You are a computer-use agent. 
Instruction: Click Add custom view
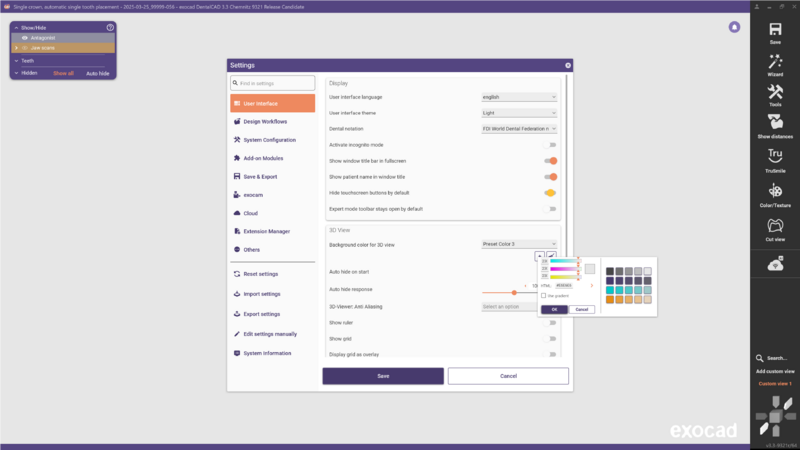click(x=775, y=371)
